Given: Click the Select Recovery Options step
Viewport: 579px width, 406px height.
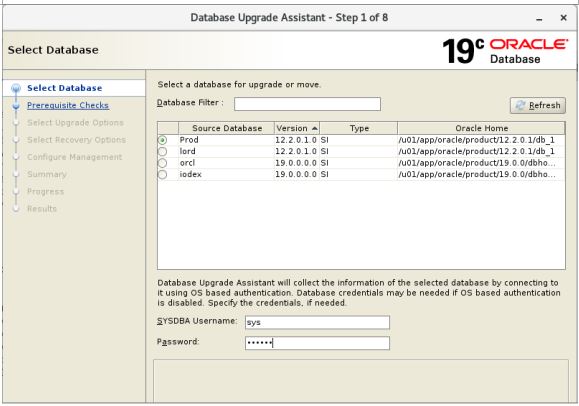Looking at the screenshot, I should 76,140.
